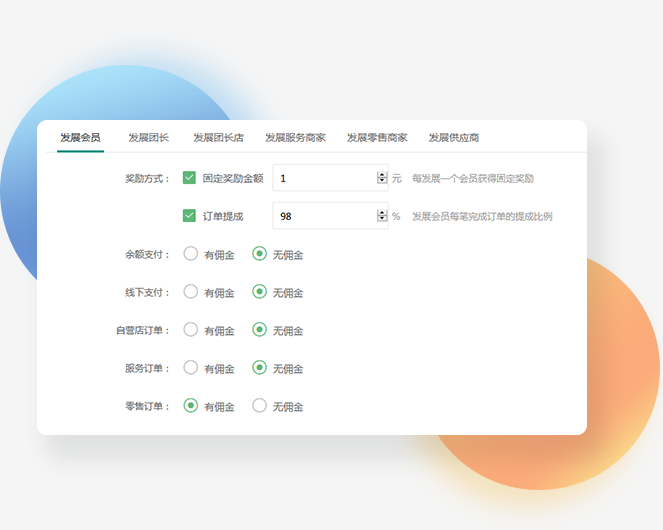Click the active 发展会员 tab
663x530 pixels.
point(80,137)
